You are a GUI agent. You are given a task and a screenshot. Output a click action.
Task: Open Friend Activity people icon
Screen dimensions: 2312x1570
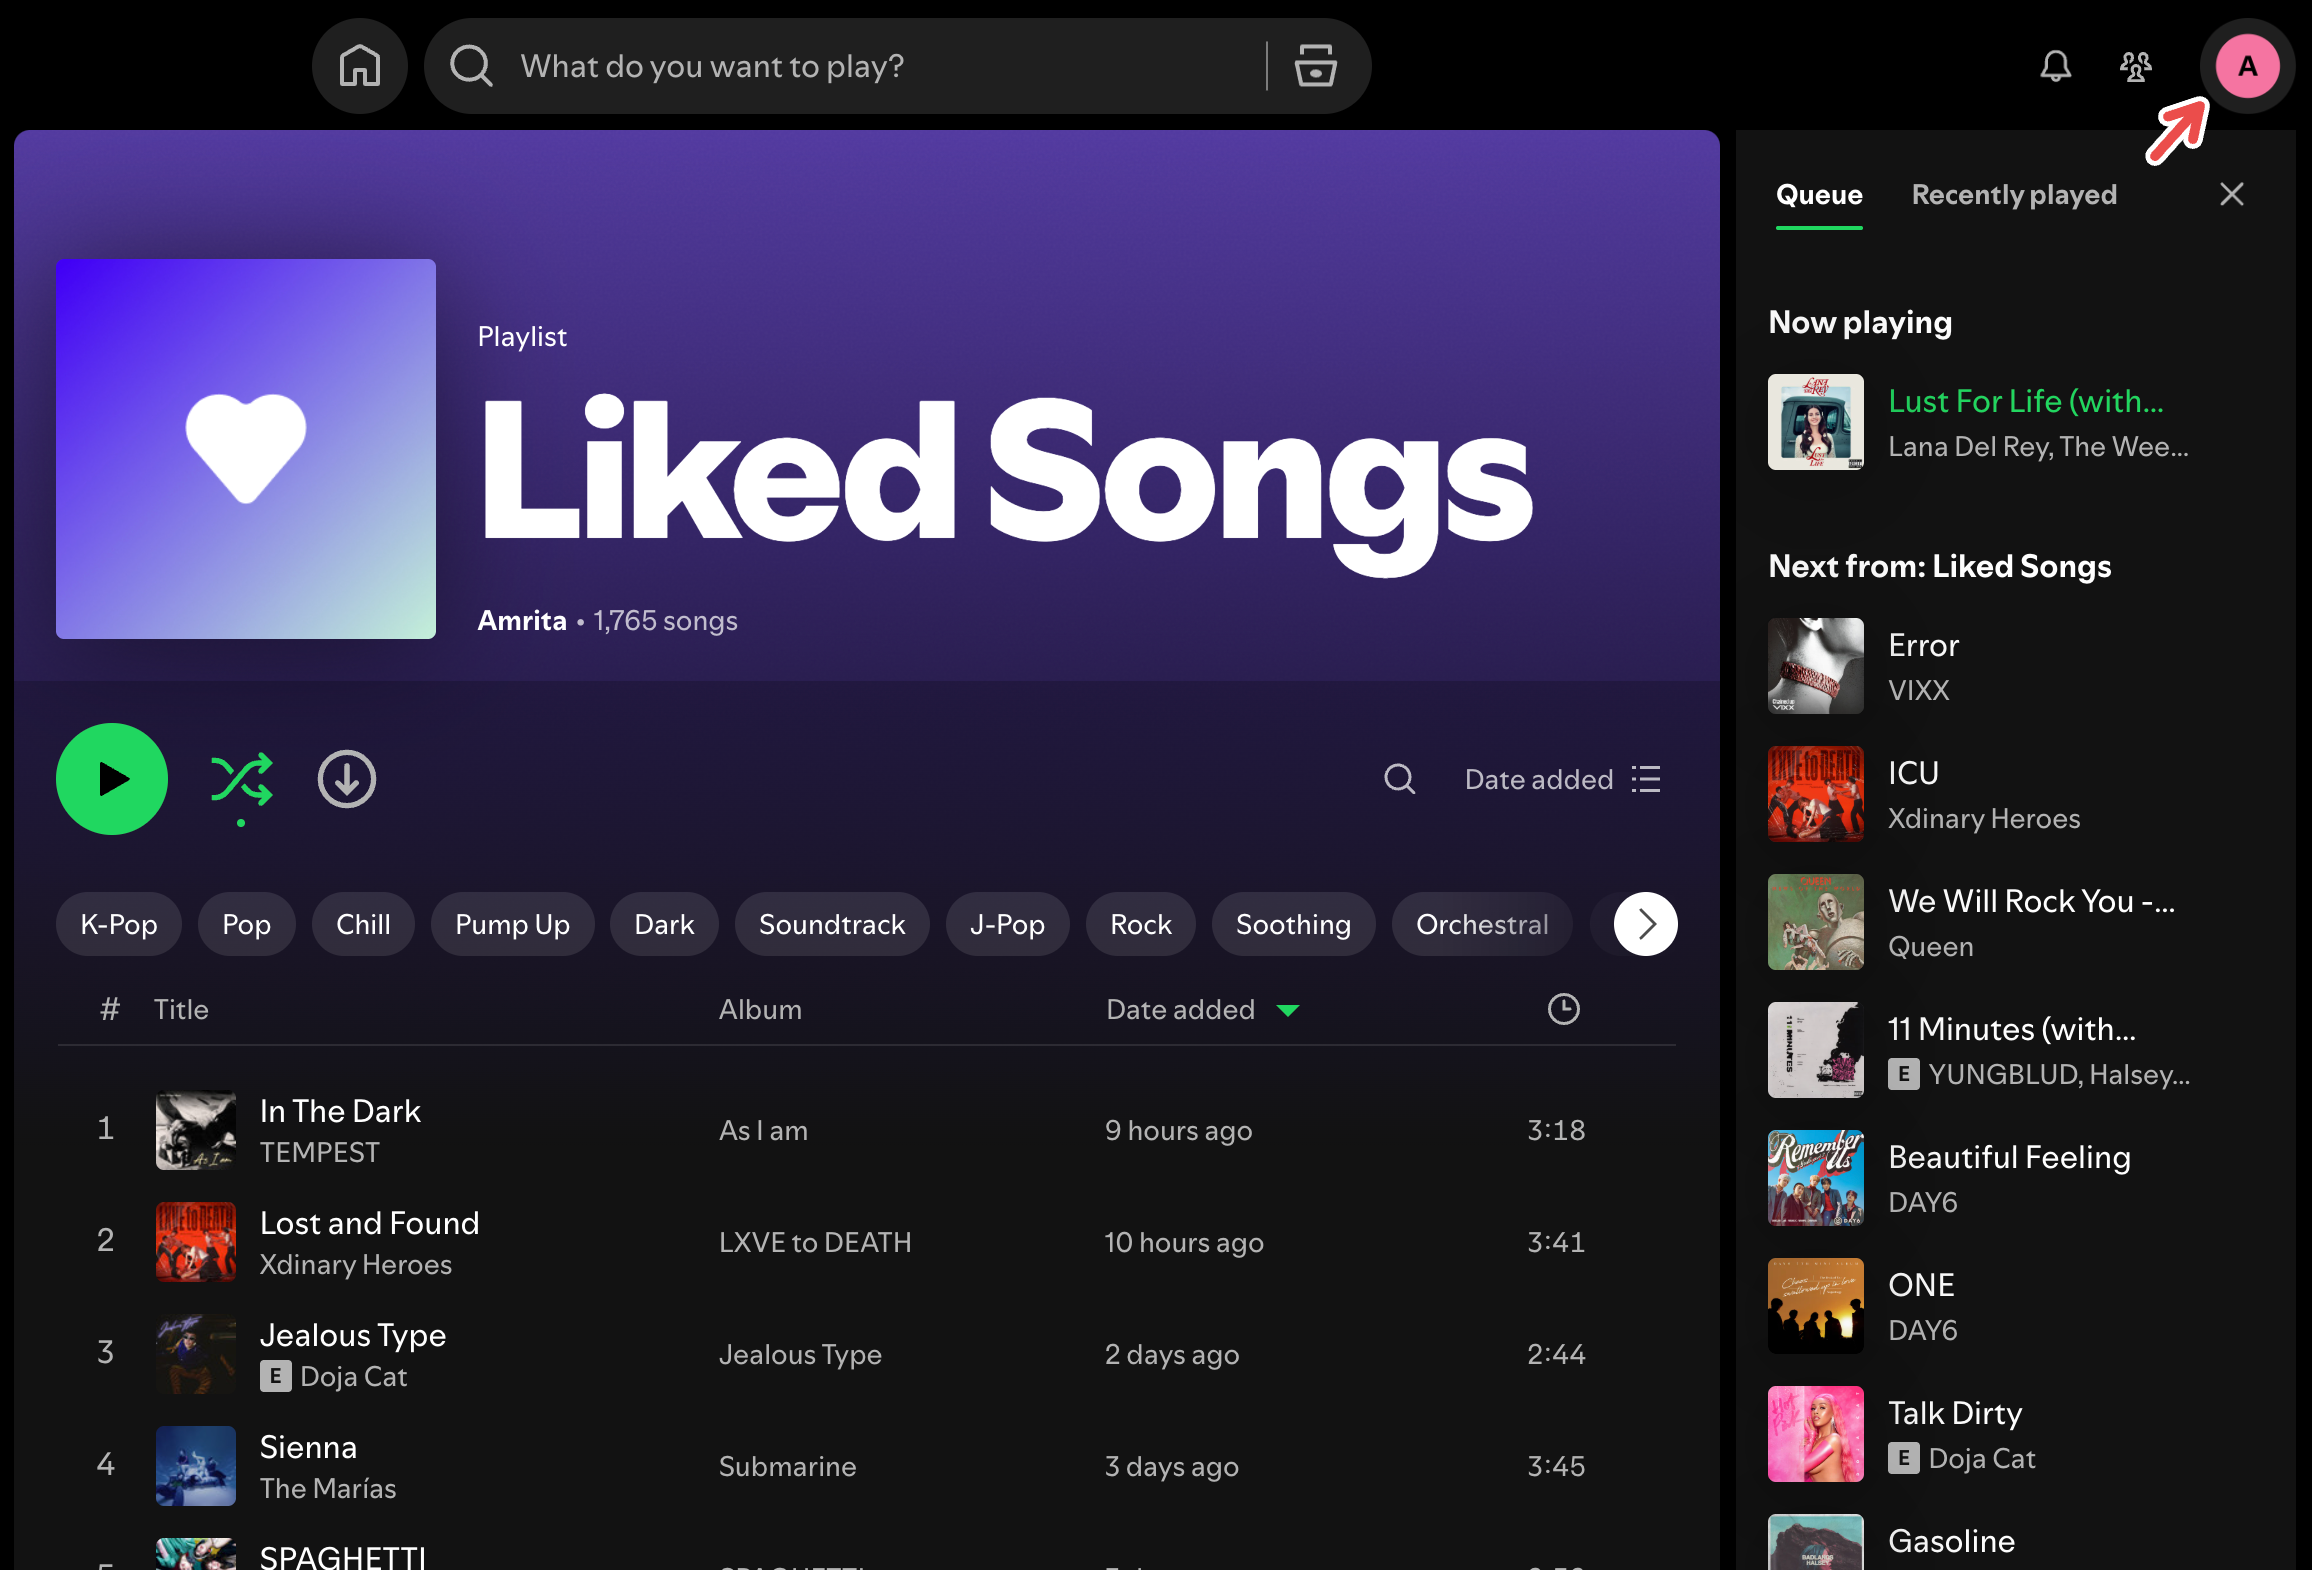point(2136,66)
